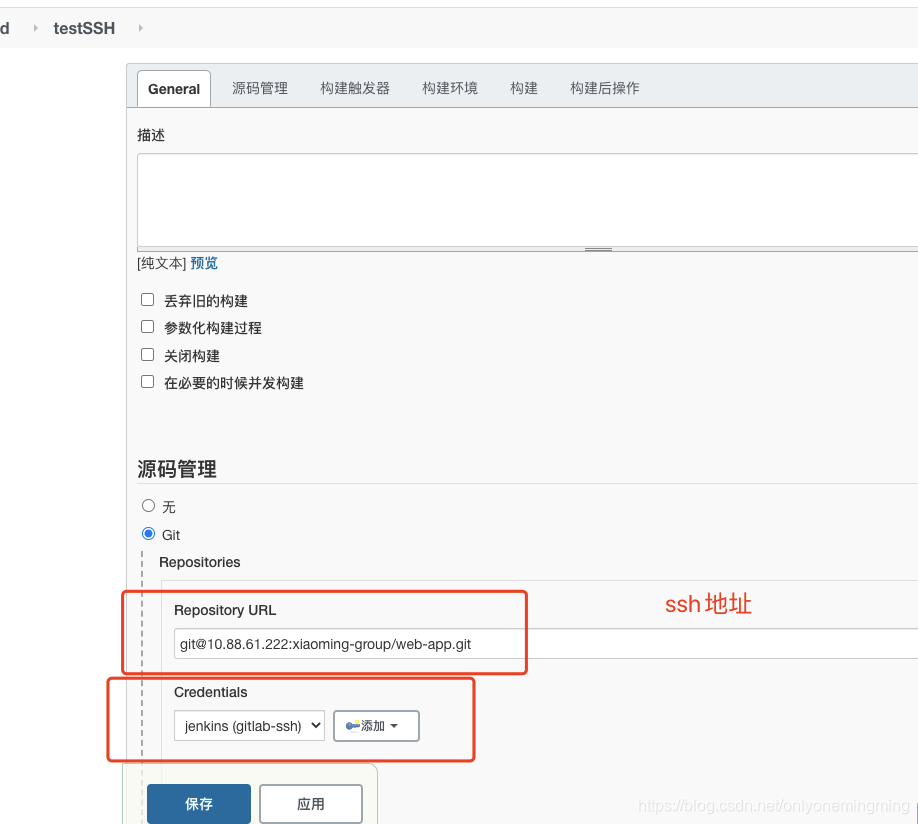918x824 pixels.
Task: Open the 预览 link
Action: pos(204,264)
